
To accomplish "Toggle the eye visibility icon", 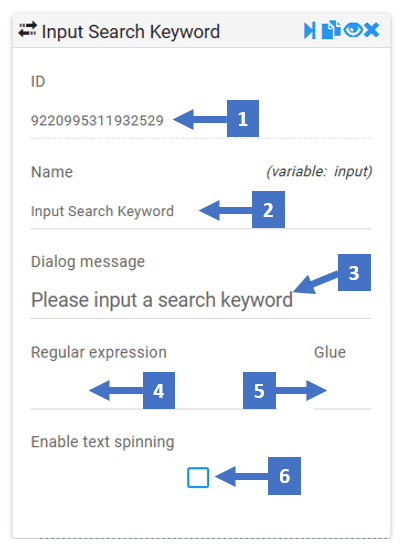I will point(353,29).
